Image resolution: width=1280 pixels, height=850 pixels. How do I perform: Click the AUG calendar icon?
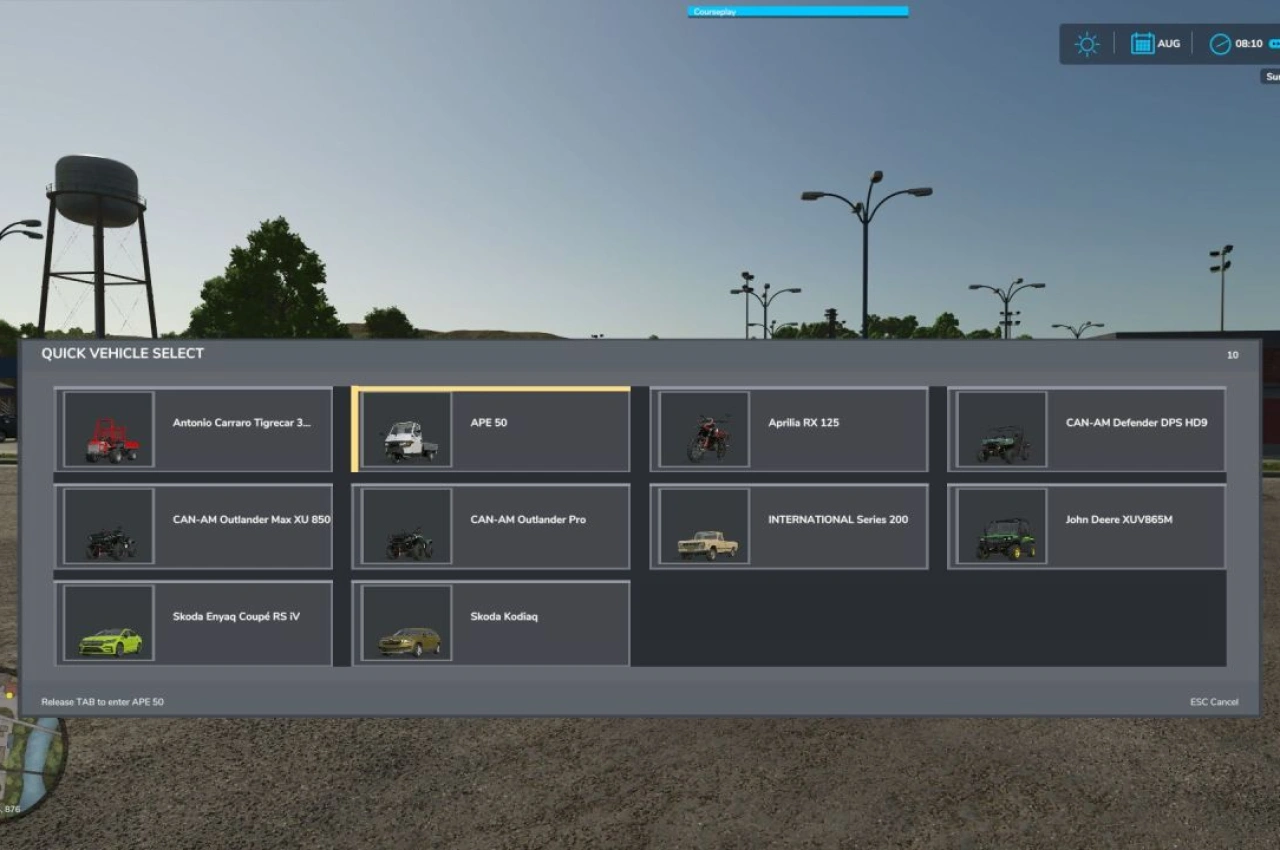(1142, 44)
